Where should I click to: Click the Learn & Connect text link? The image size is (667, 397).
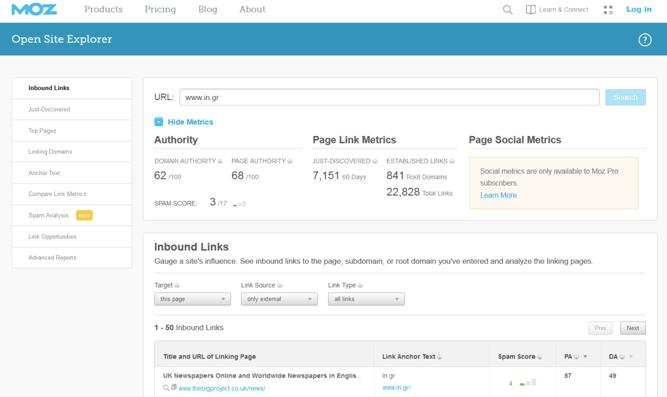(x=563, y=9)
